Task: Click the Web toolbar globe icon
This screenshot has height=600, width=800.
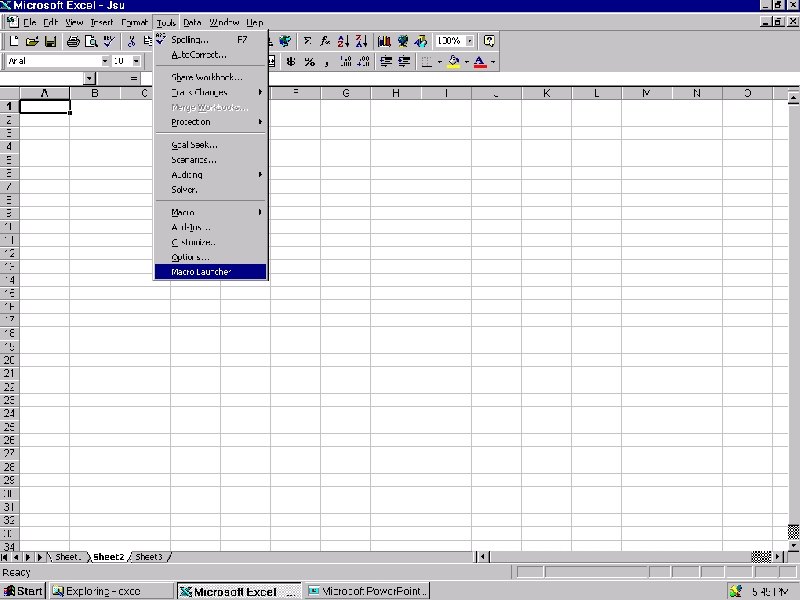Action: tap(285, 41)
